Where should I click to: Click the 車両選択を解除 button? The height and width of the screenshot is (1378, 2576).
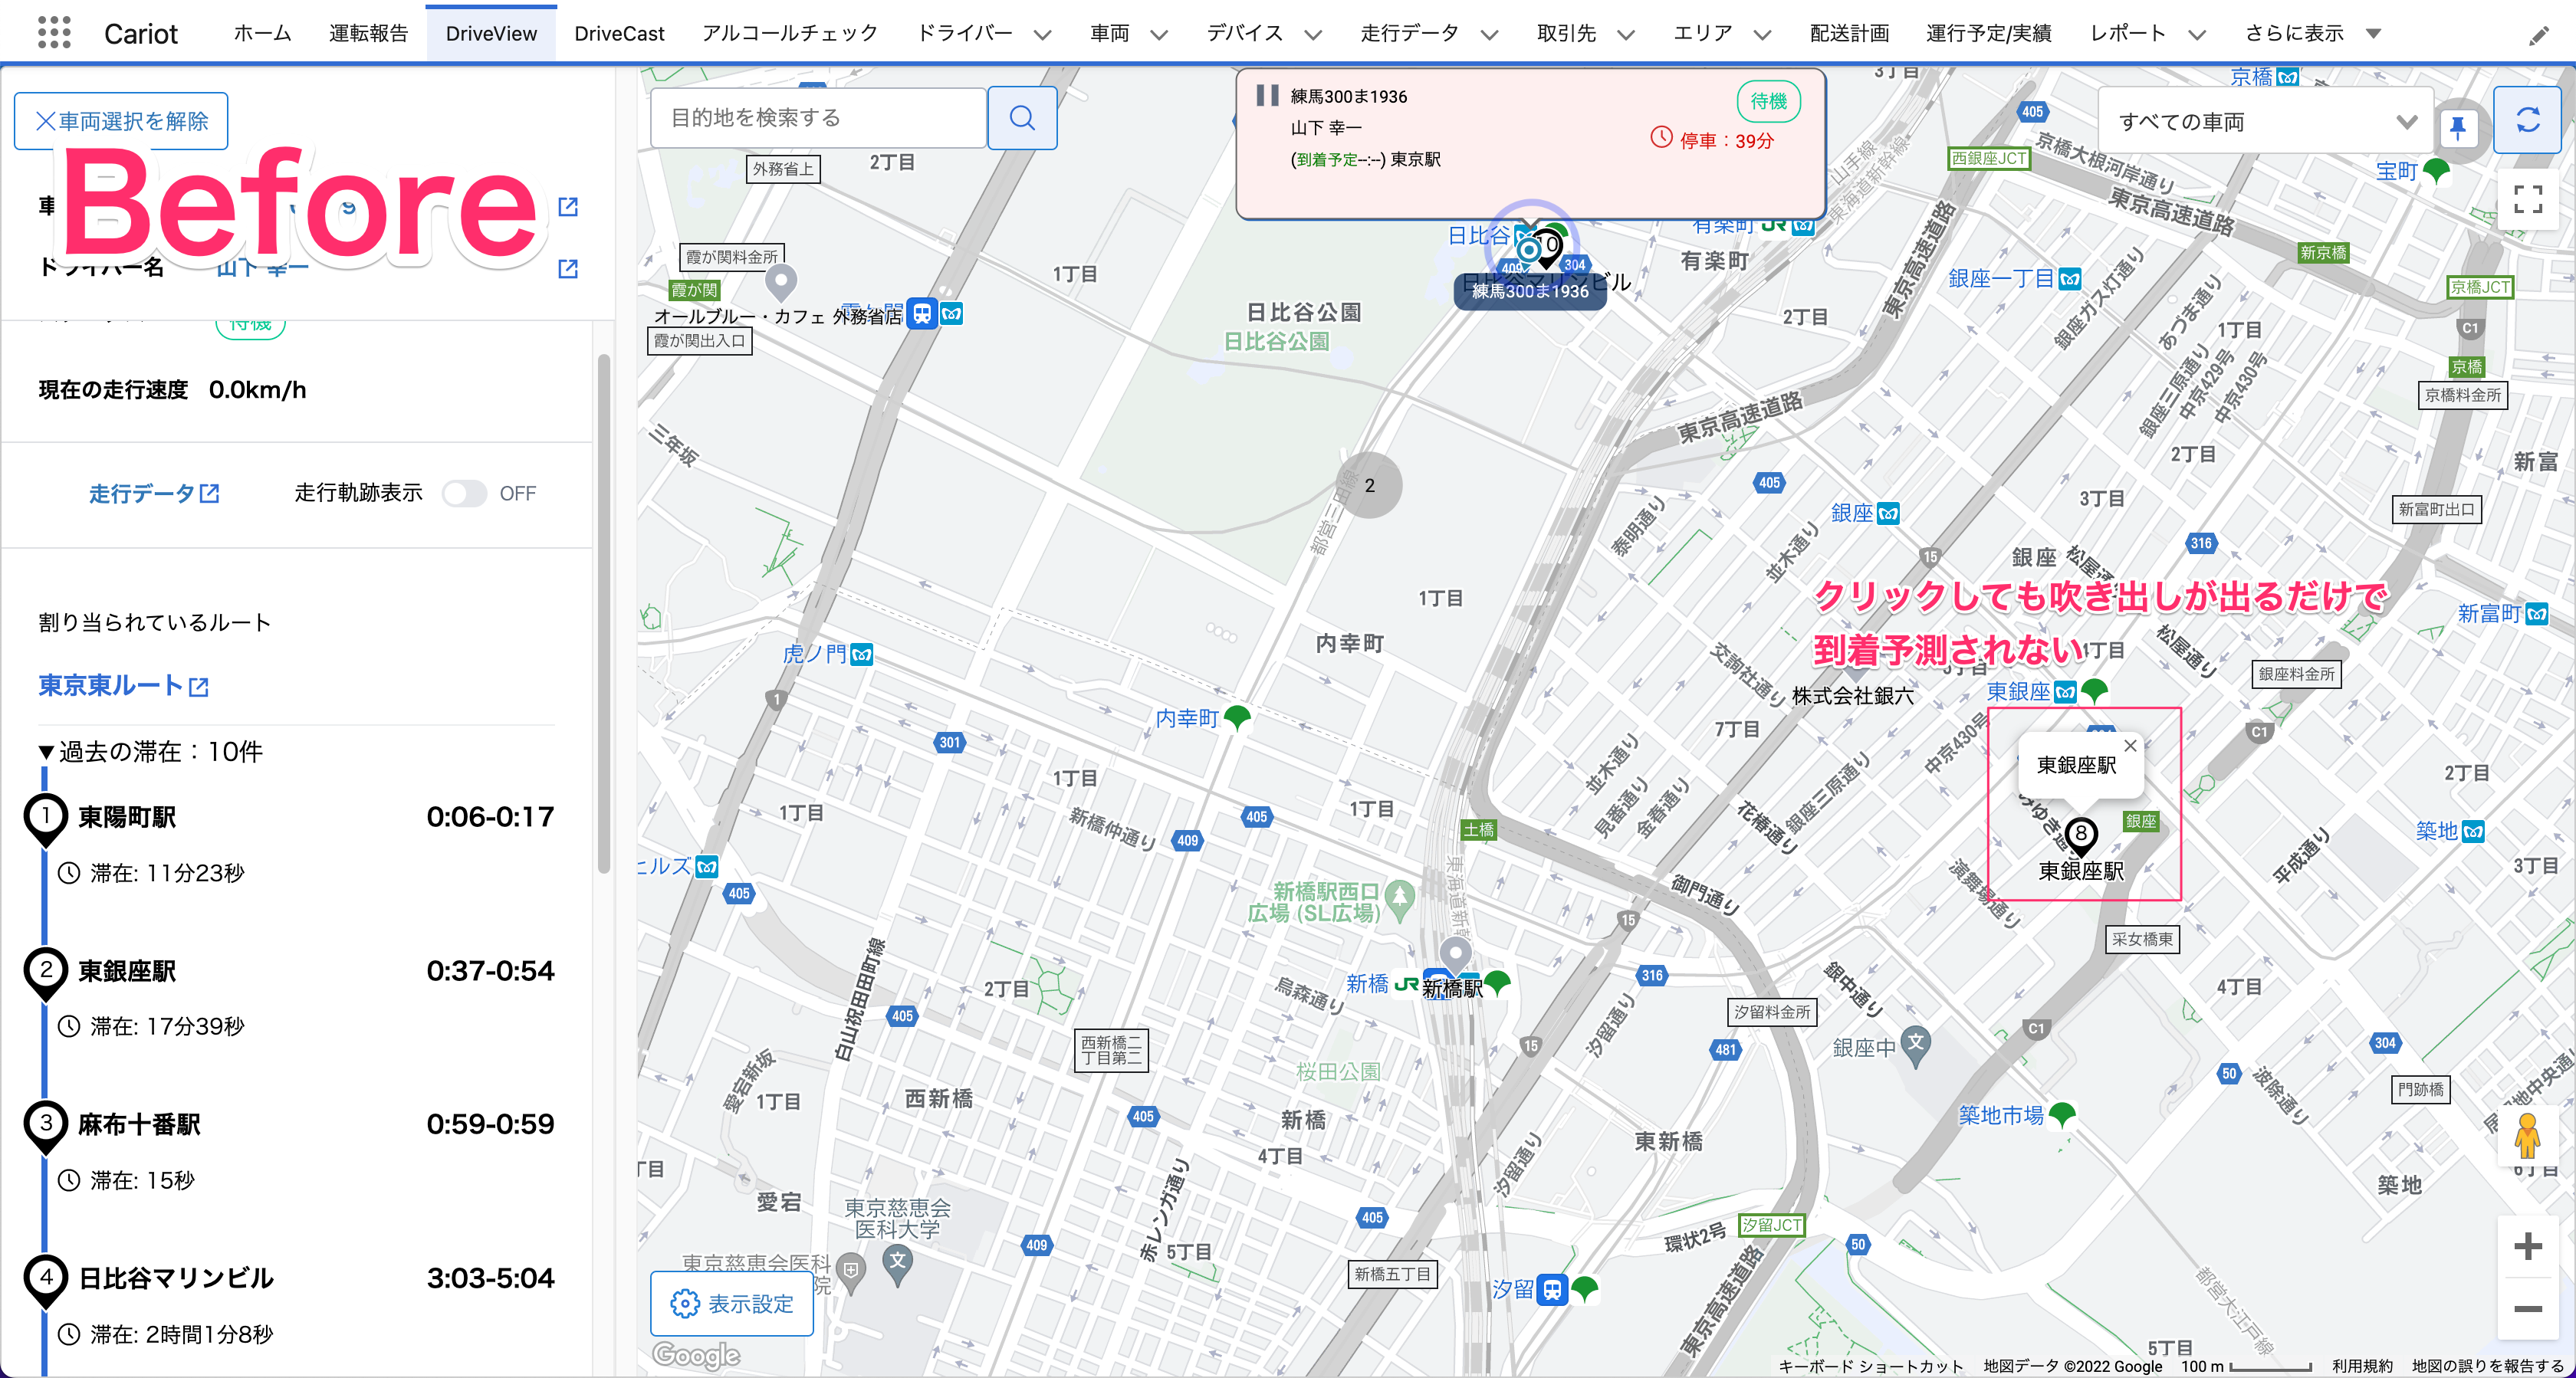pos(121,121)
